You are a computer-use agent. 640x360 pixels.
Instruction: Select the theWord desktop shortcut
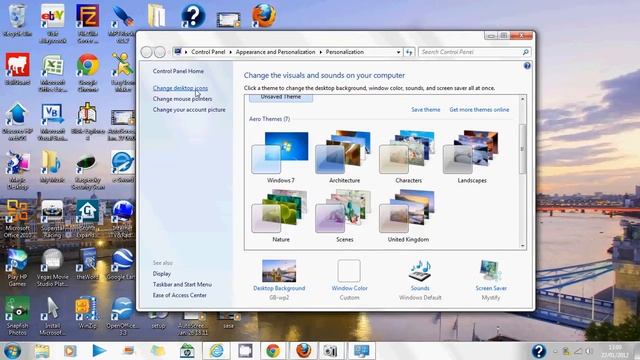[87, 264]
